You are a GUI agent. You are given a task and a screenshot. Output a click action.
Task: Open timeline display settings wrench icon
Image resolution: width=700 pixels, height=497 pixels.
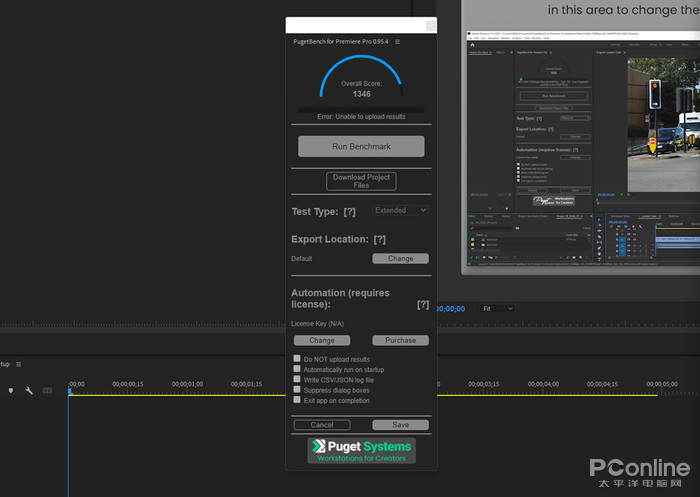(29, 391)
